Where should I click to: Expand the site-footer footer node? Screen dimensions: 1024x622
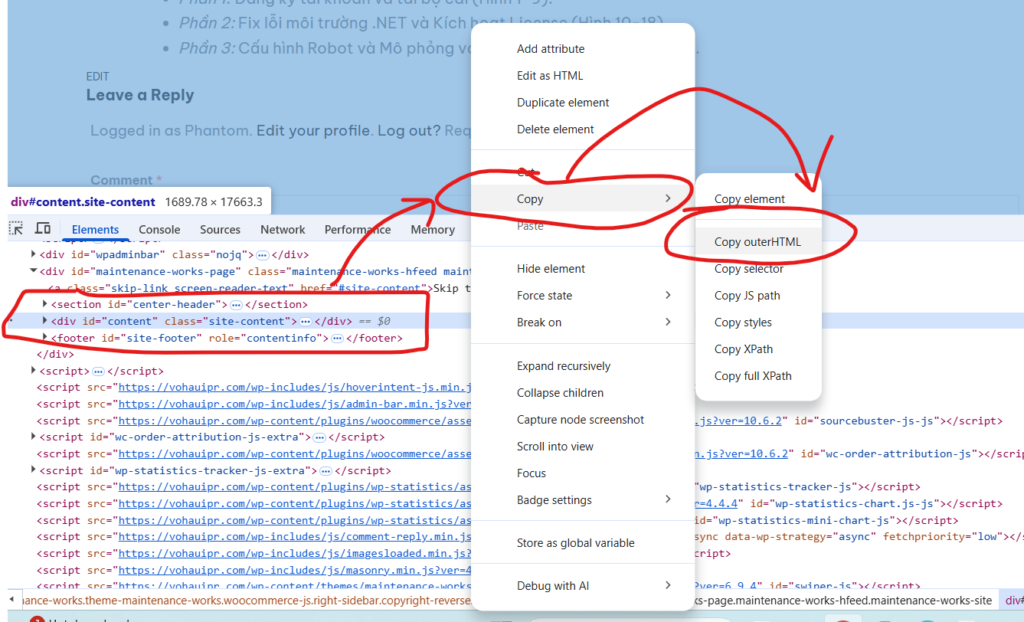44,339
